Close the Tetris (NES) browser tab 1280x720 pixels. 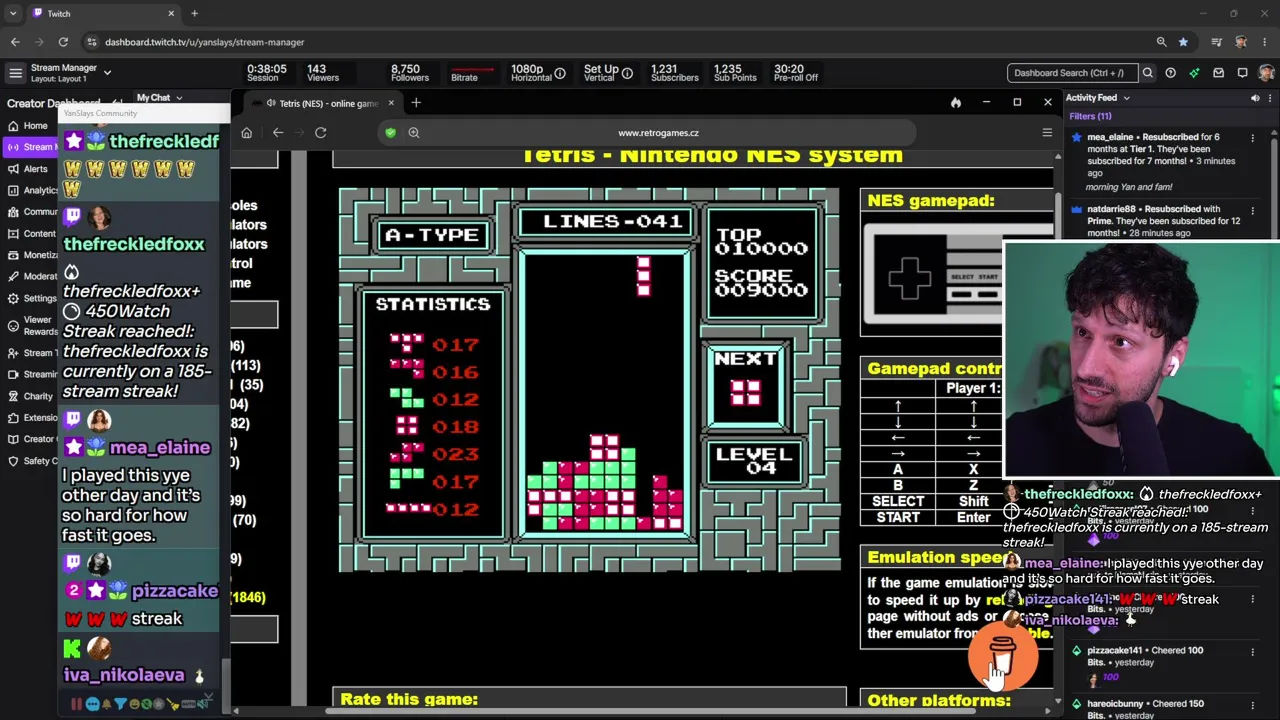click(391, 103)
